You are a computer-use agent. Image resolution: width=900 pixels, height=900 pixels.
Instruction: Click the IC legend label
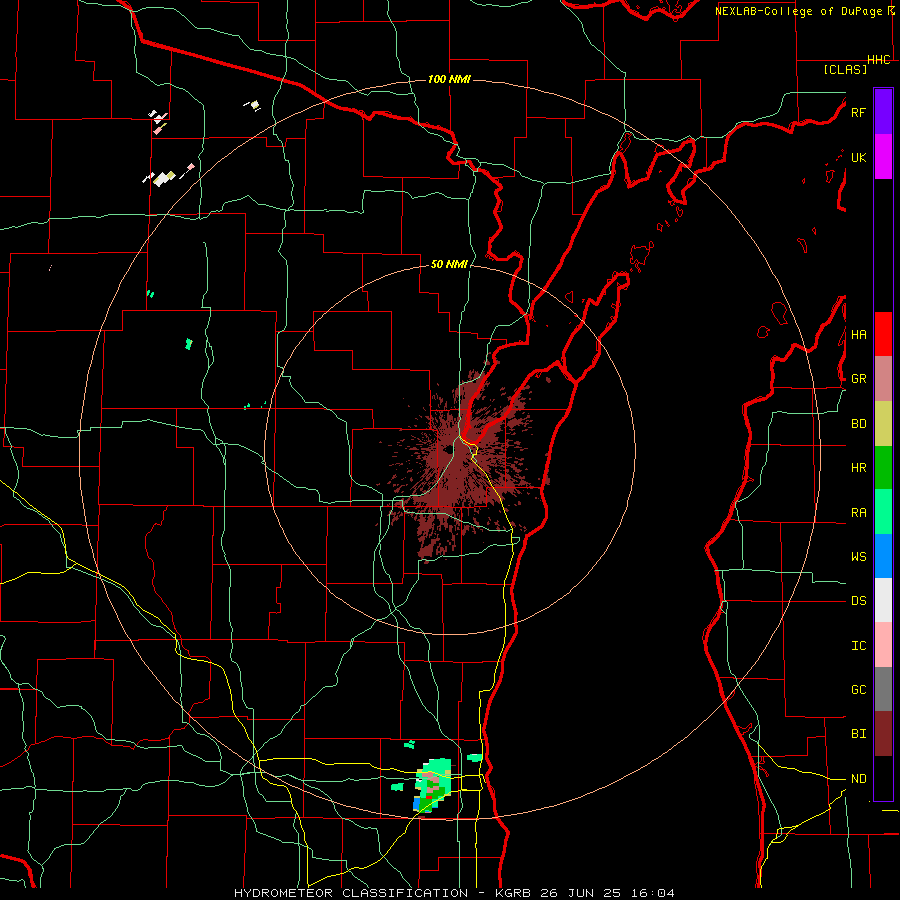point(858,646)
